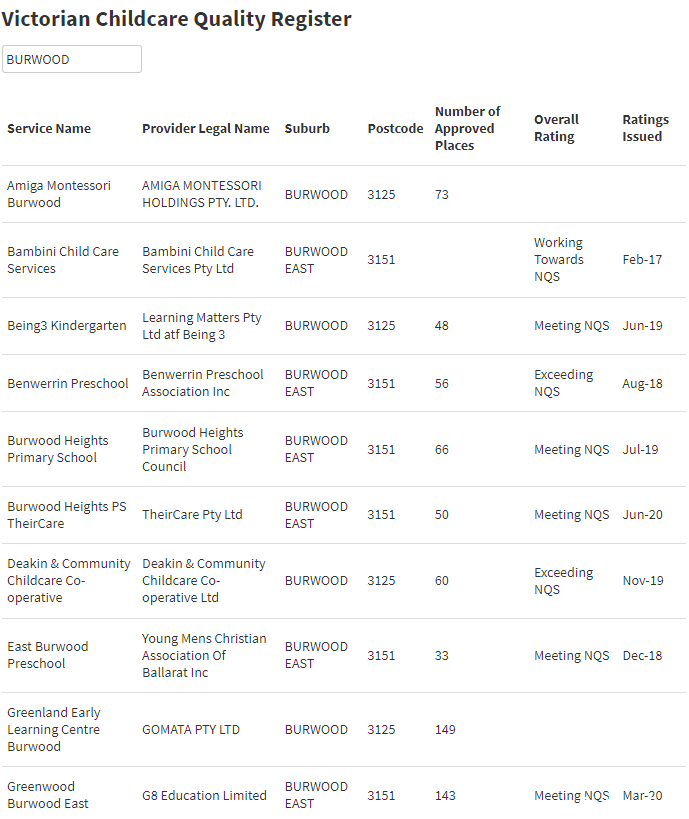
Task: Select Greenwood Burwood East row
Action: (344, 793)
